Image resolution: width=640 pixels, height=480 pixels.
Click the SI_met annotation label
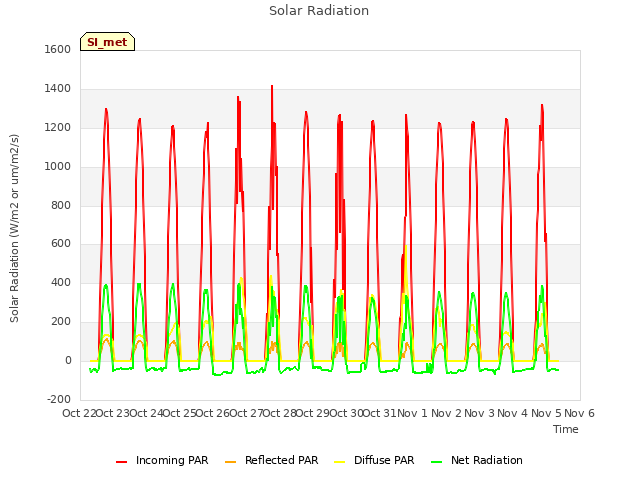pyautogui.click(x=107, y=42)
